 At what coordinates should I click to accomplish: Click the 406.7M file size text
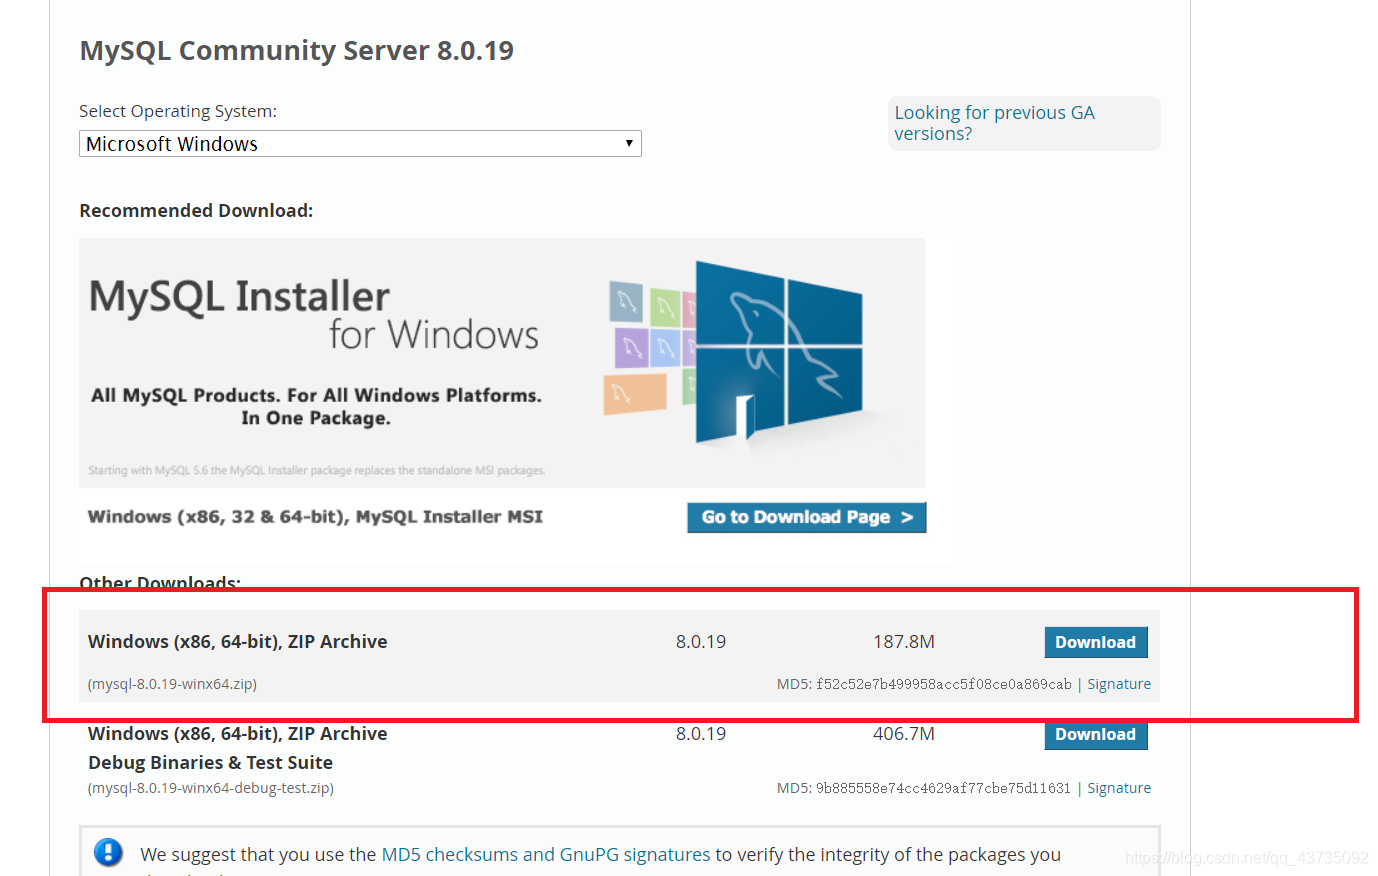click(904, 733)
